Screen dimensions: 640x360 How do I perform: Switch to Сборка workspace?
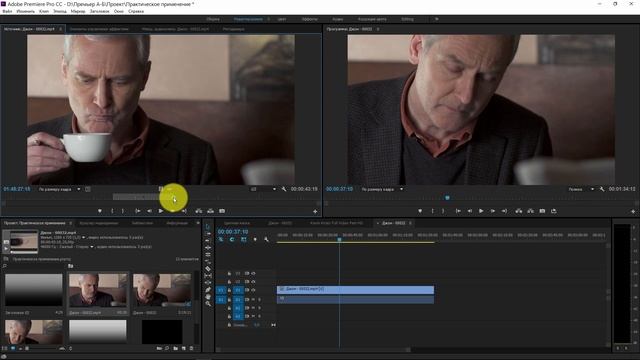(213, 19)
